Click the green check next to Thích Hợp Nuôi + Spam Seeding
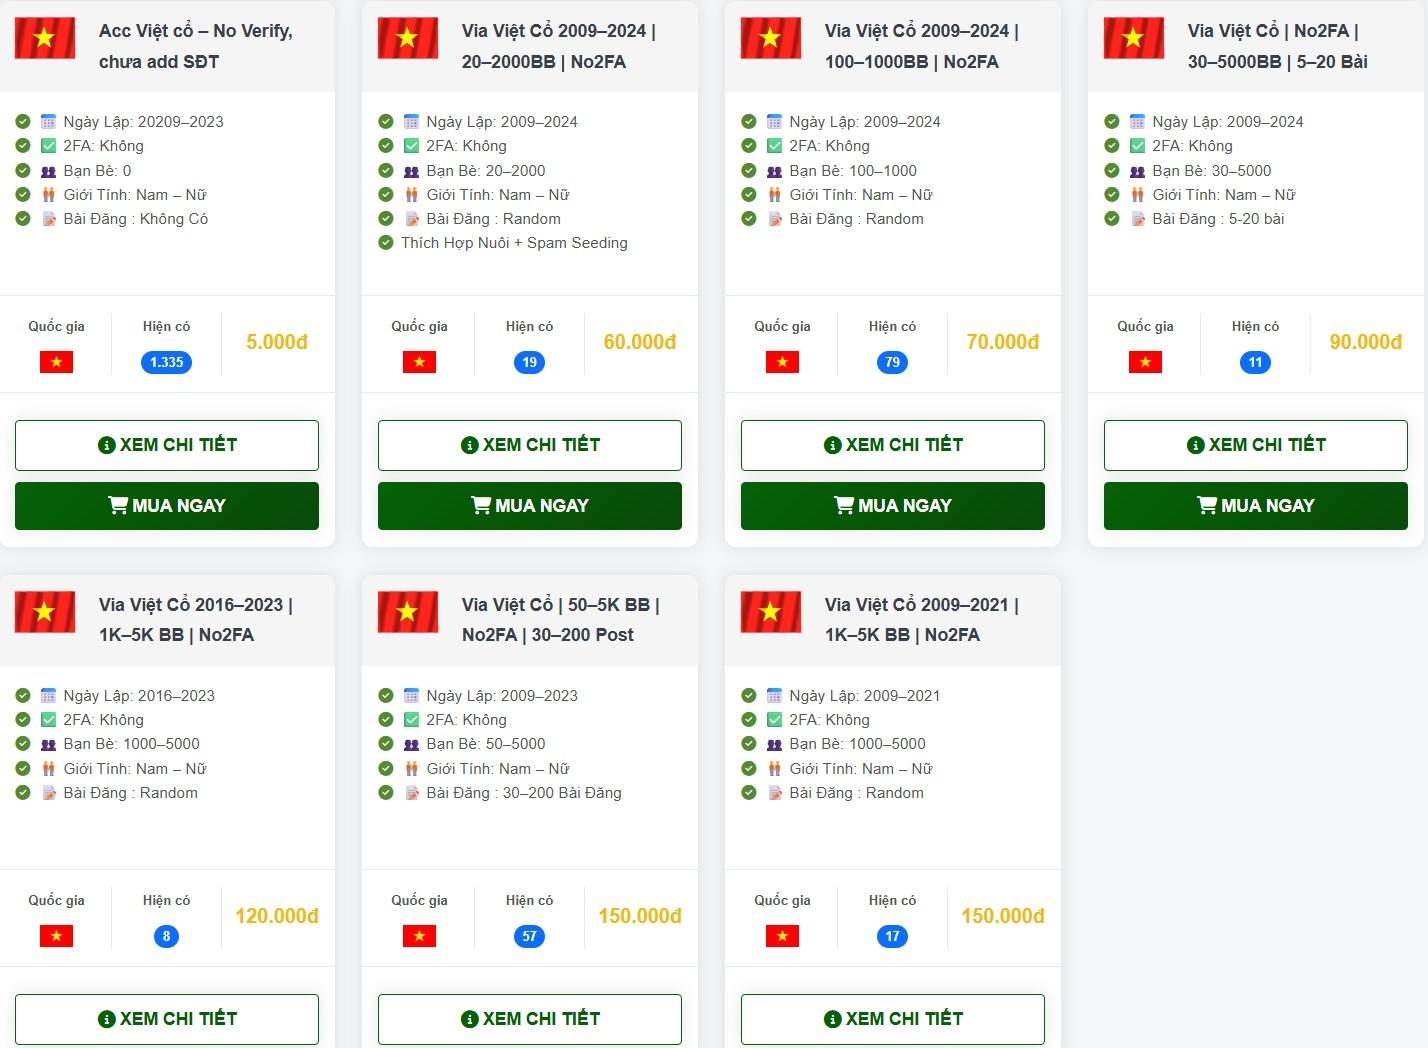Screen dimensions: 1428x1048 point(386,243)
